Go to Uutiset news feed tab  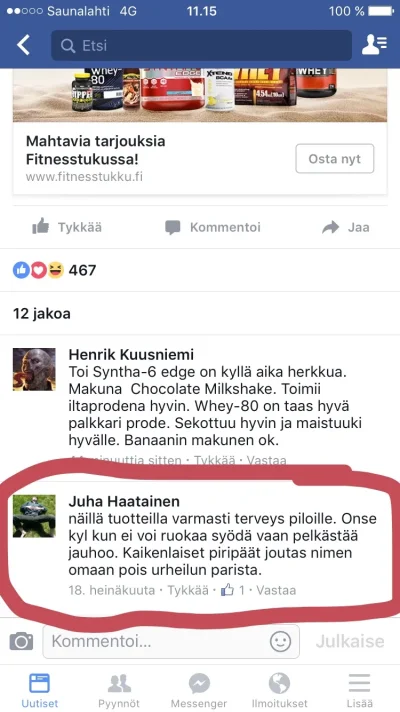(x=40, y=690)
